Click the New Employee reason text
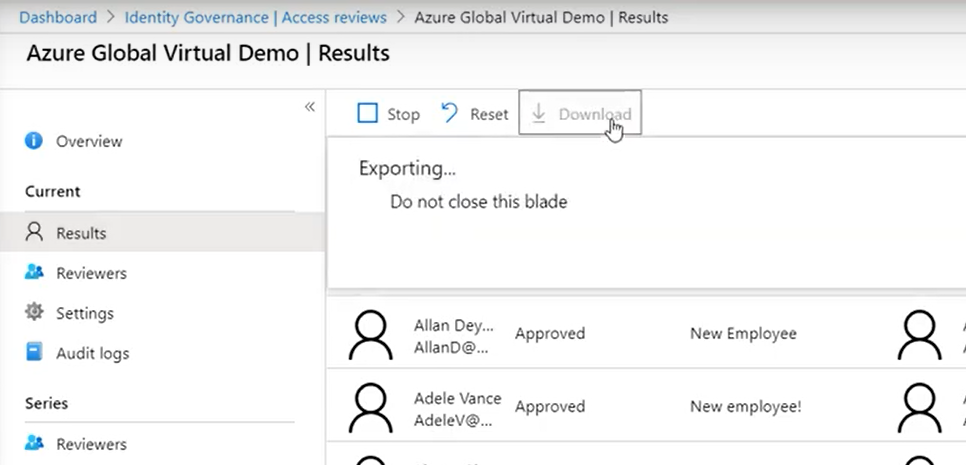Image resolution: width=966 pixels, height=465 pixels. 743,333
